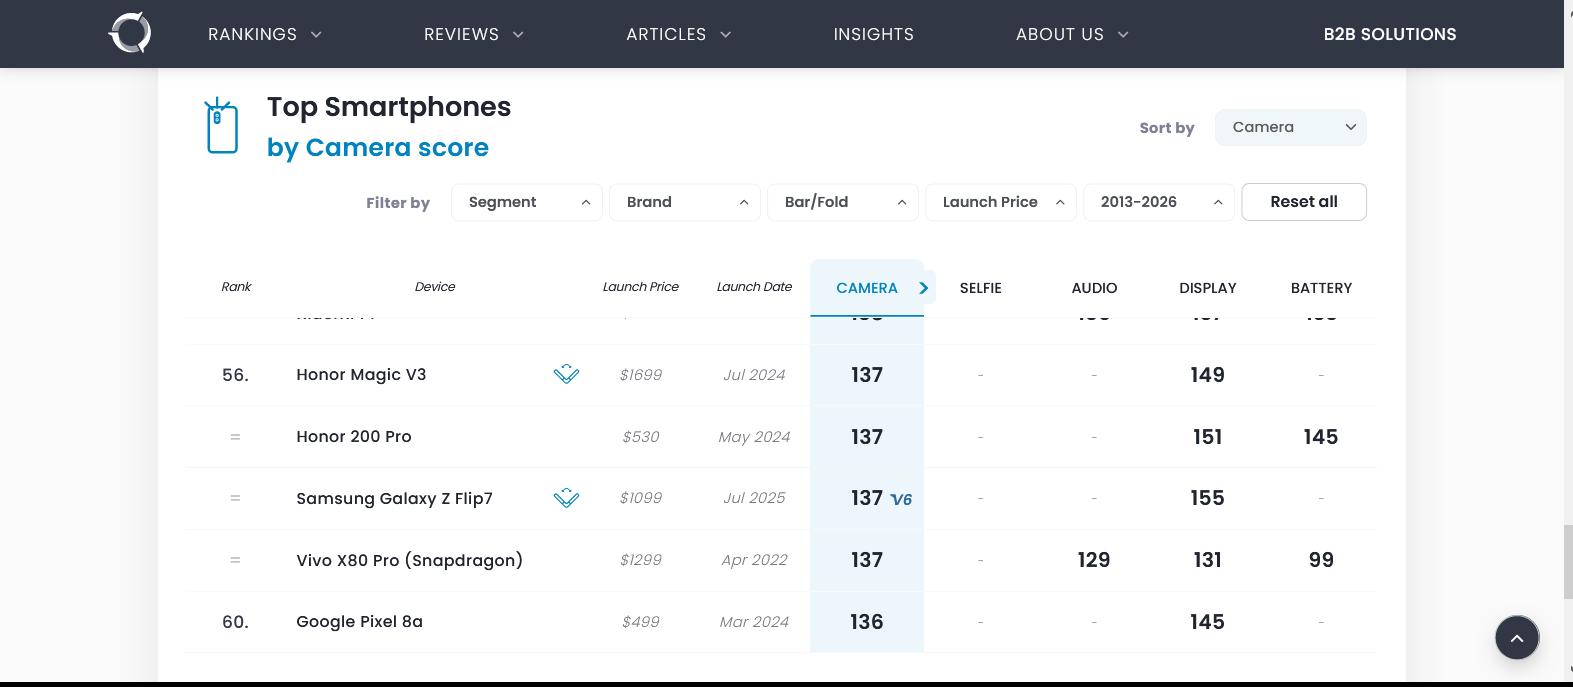Viewport: 1573px width, 687px height.
Task: Switch to the SELFIE score column
Action: [x=980, y=288]
